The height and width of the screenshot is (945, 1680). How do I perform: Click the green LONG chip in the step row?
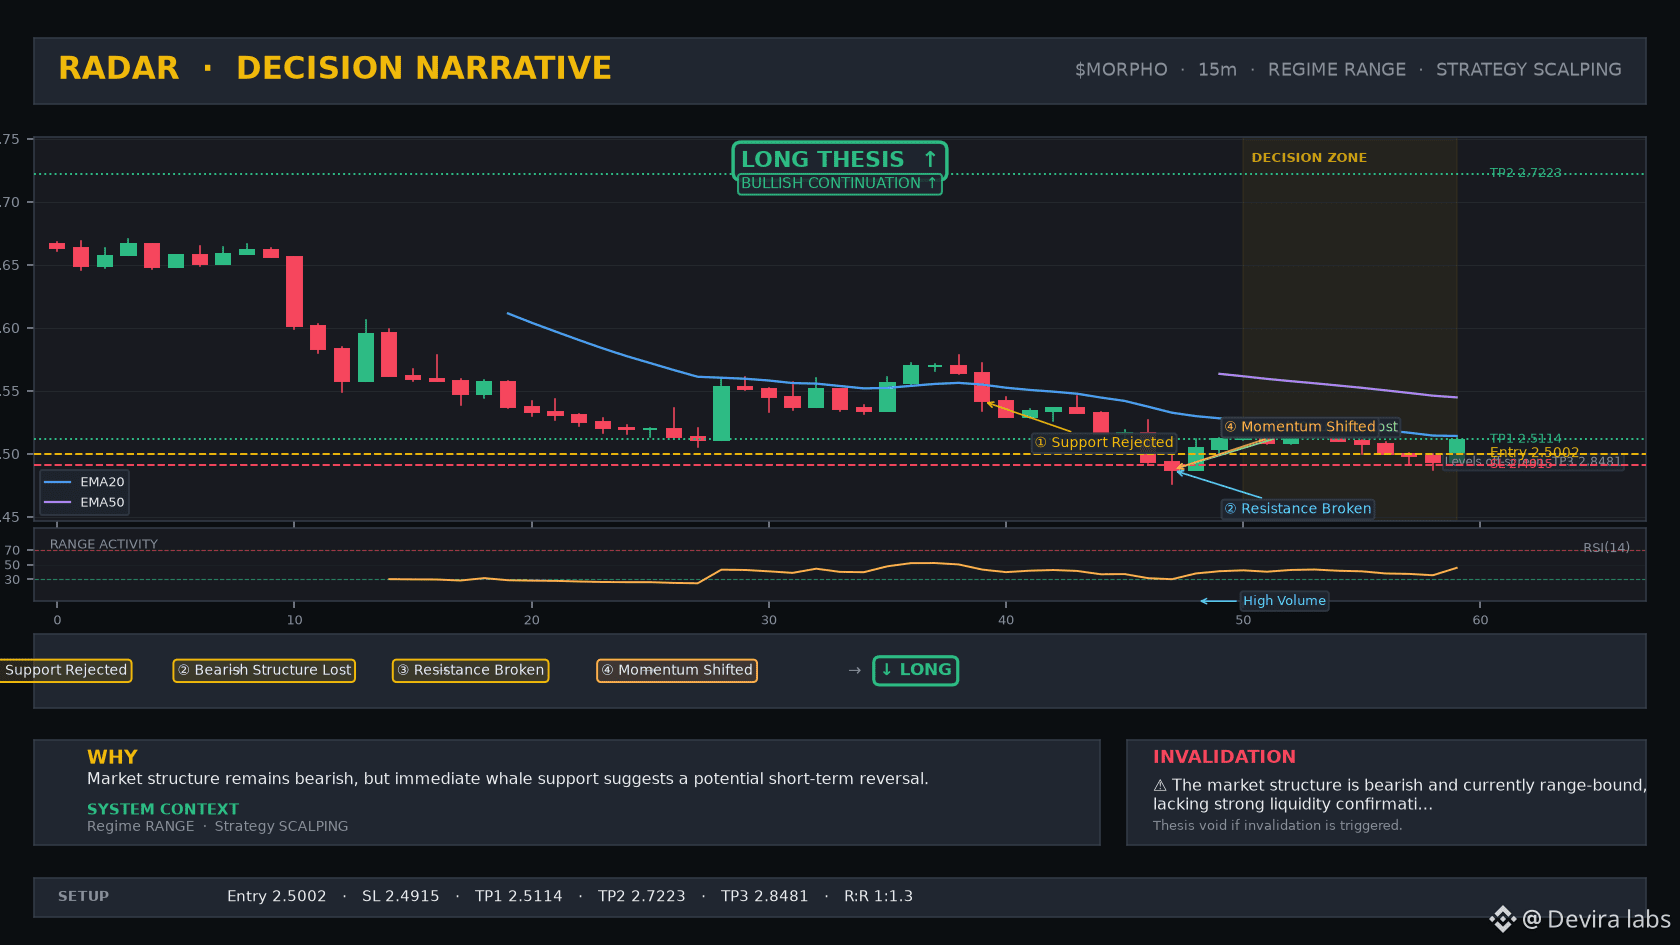click(x=916, y=670)
